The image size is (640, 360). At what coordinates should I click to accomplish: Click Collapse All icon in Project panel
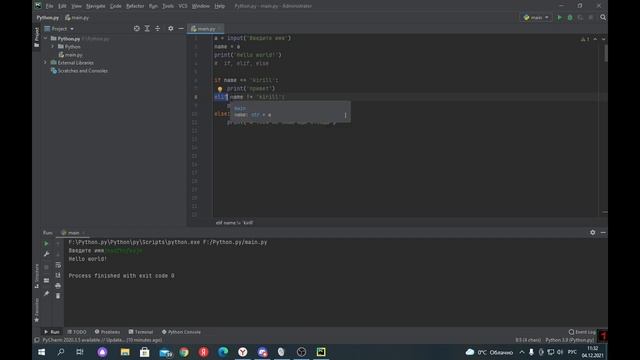click(x=158, y=29)
